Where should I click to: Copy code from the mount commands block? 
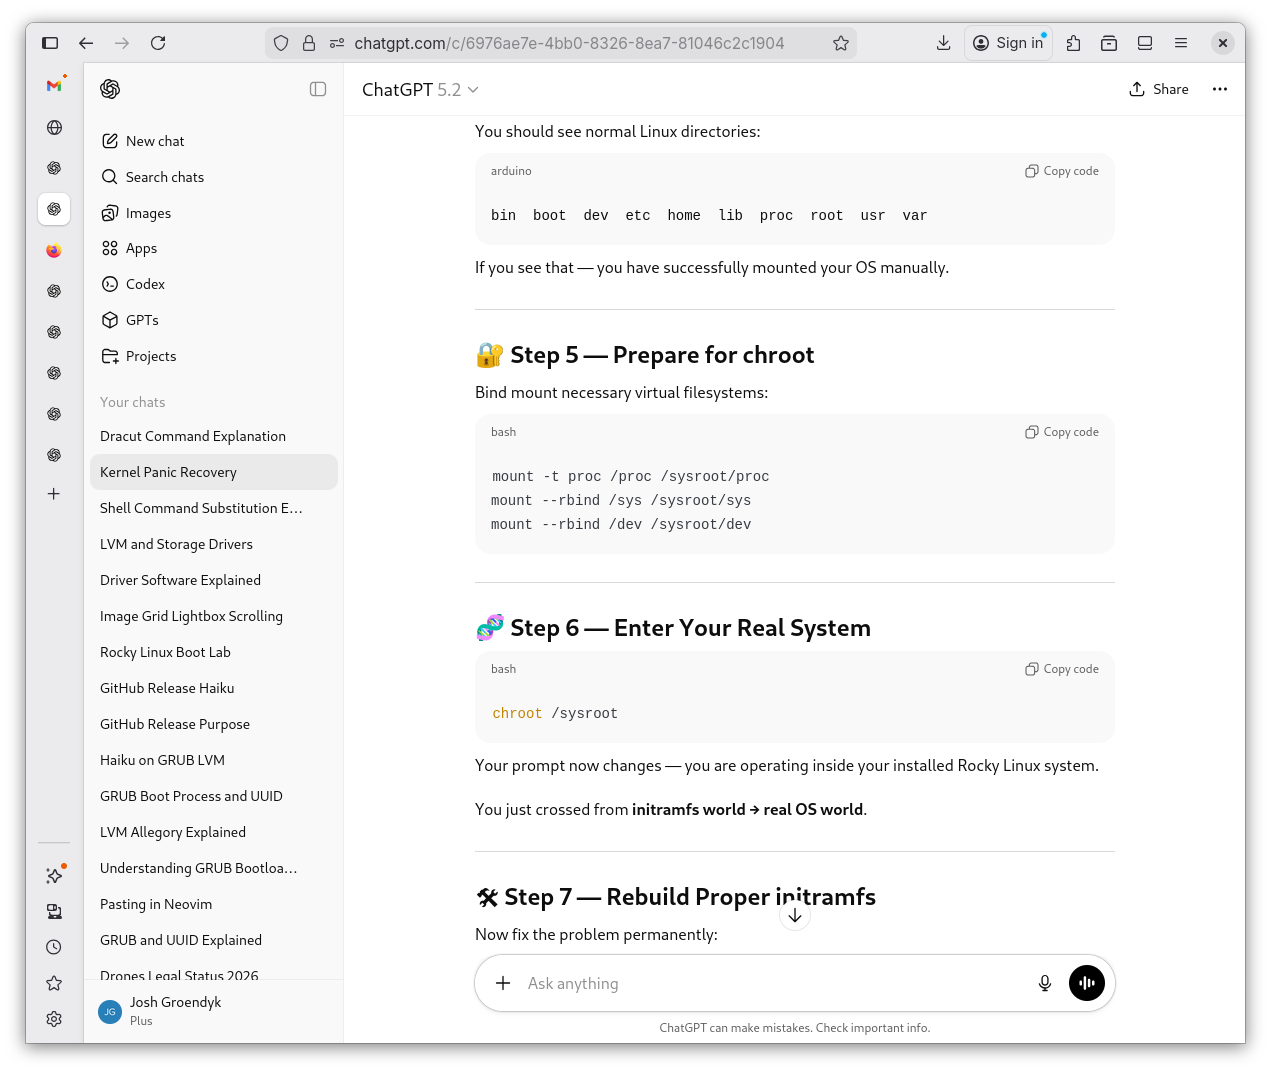(x=1061, y=432)
